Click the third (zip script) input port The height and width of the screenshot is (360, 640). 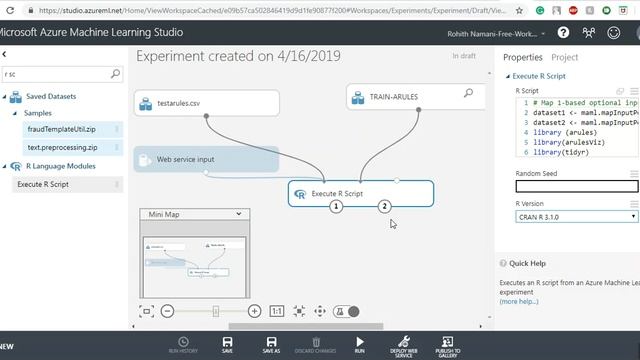(x=397, y=180)
